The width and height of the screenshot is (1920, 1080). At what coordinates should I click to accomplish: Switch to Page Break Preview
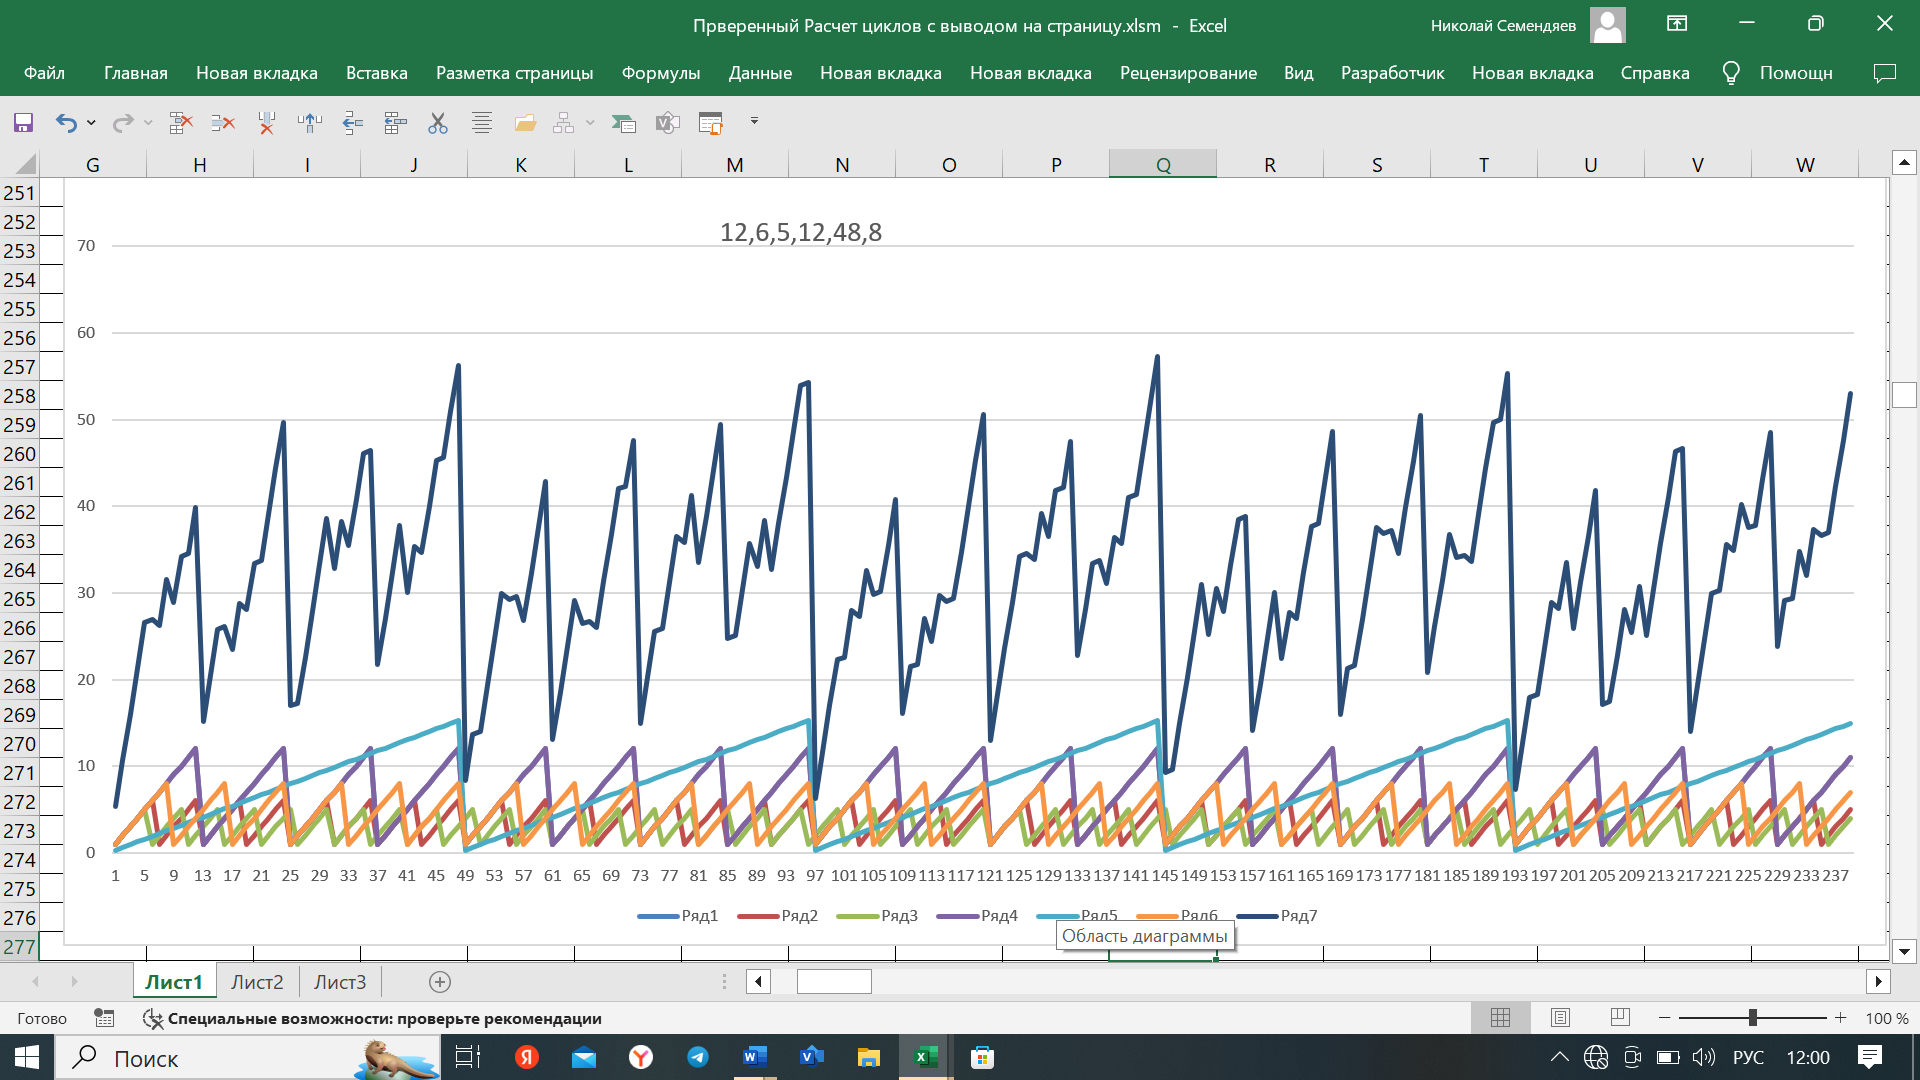click(x=1620, y=1018)
